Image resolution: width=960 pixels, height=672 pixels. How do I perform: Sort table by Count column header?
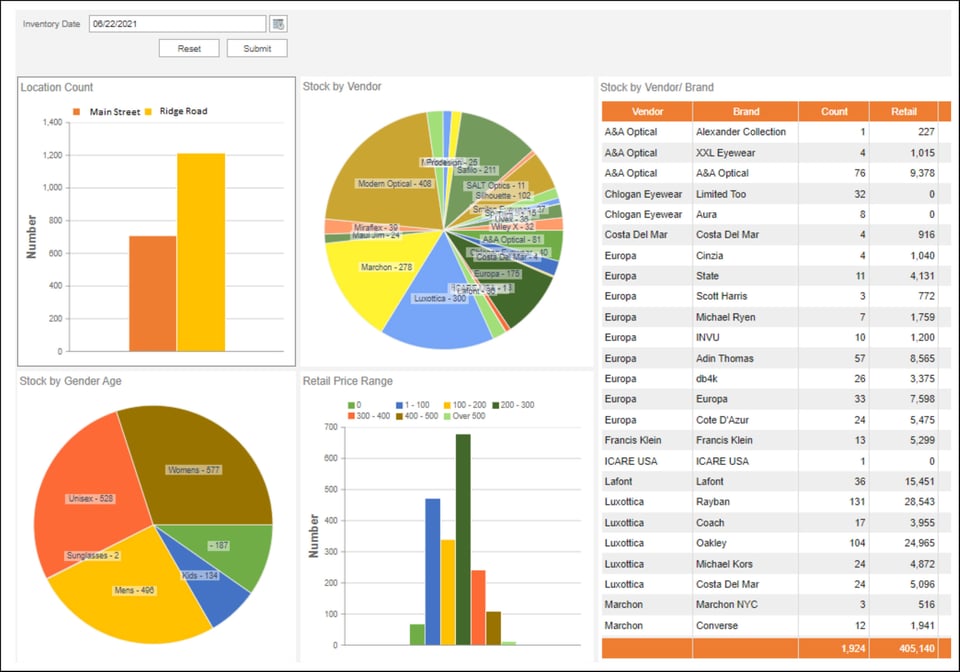coord(834,111)
